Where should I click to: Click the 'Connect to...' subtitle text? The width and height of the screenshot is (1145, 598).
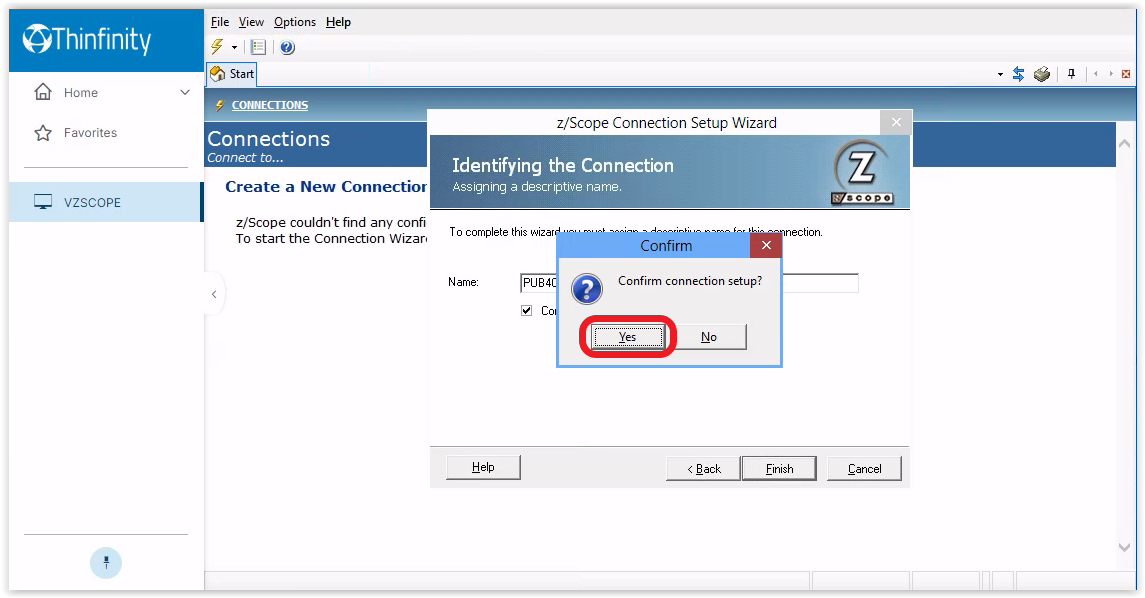pos(245,158)
